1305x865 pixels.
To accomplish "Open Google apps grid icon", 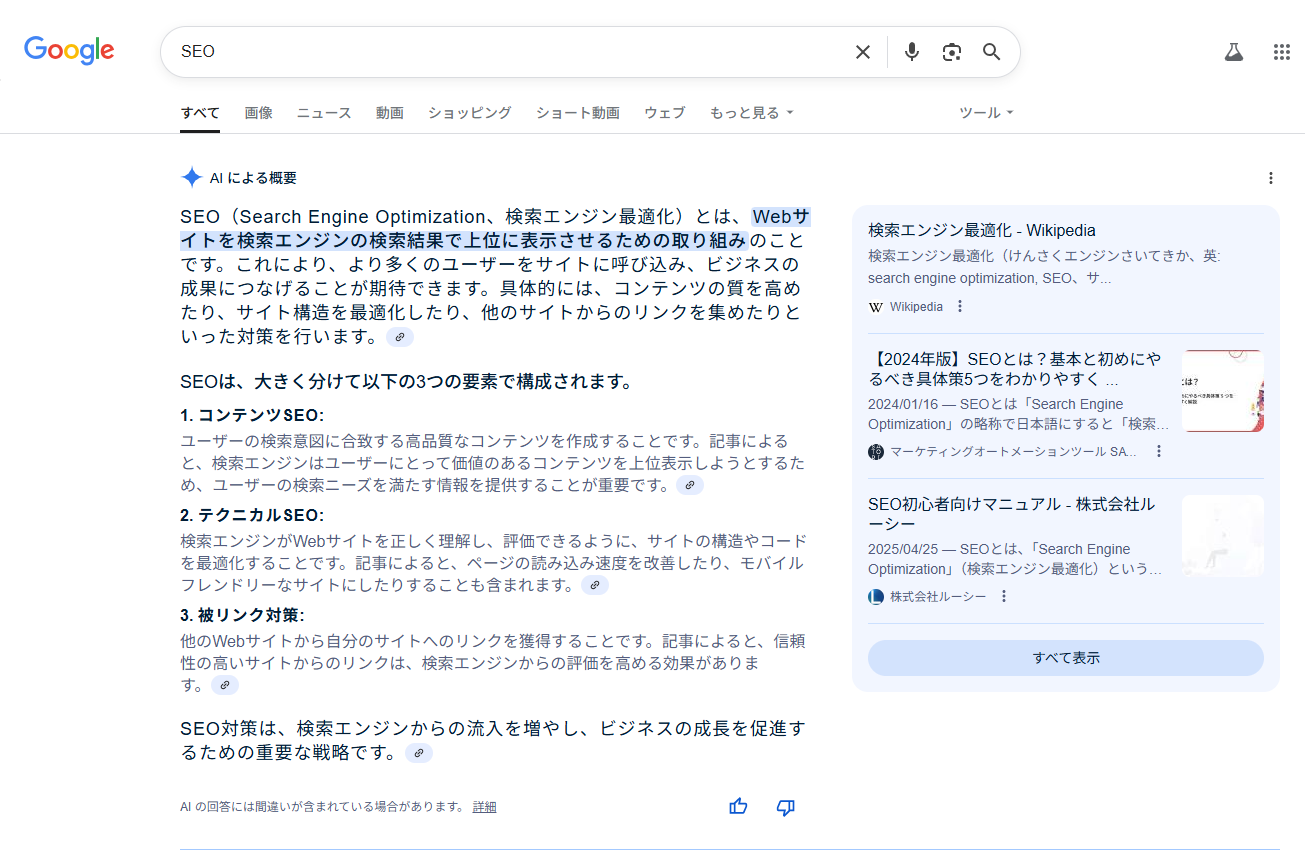I will 1282,52.
